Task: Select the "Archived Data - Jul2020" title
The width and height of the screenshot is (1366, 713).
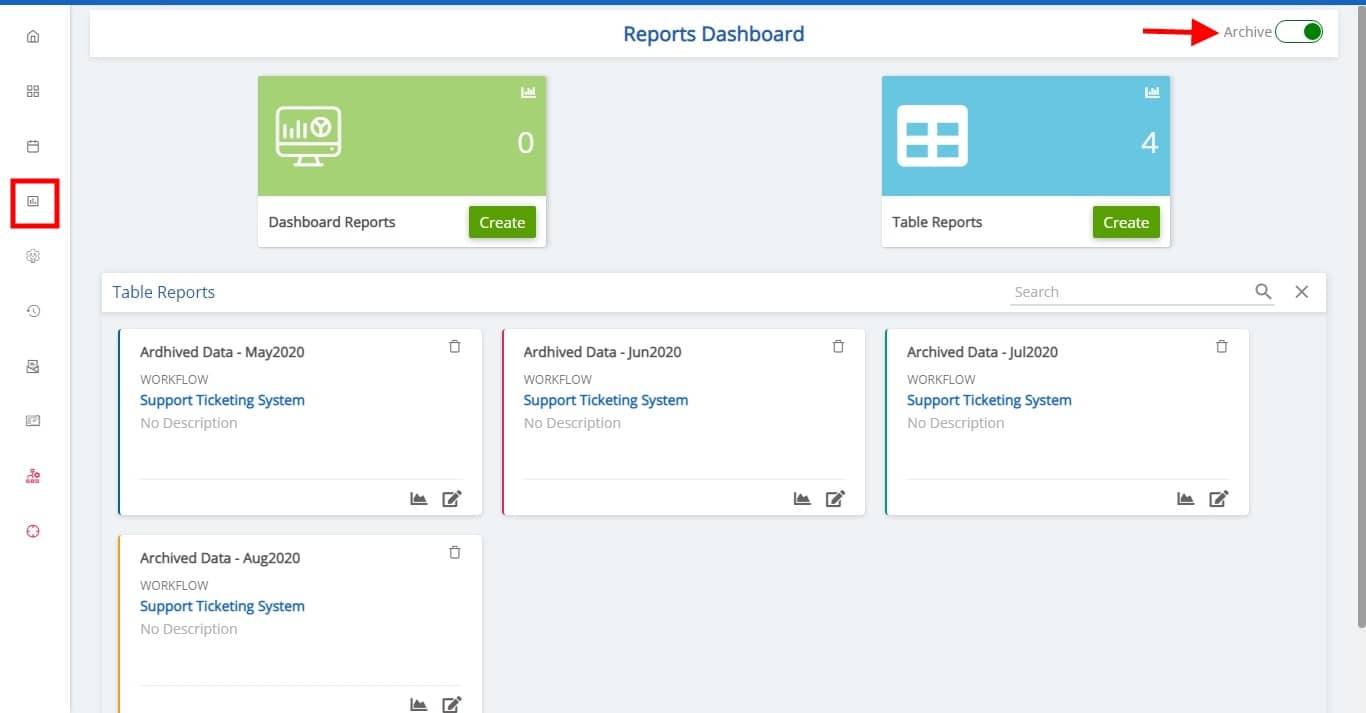Action: click(x=982, y=352)
